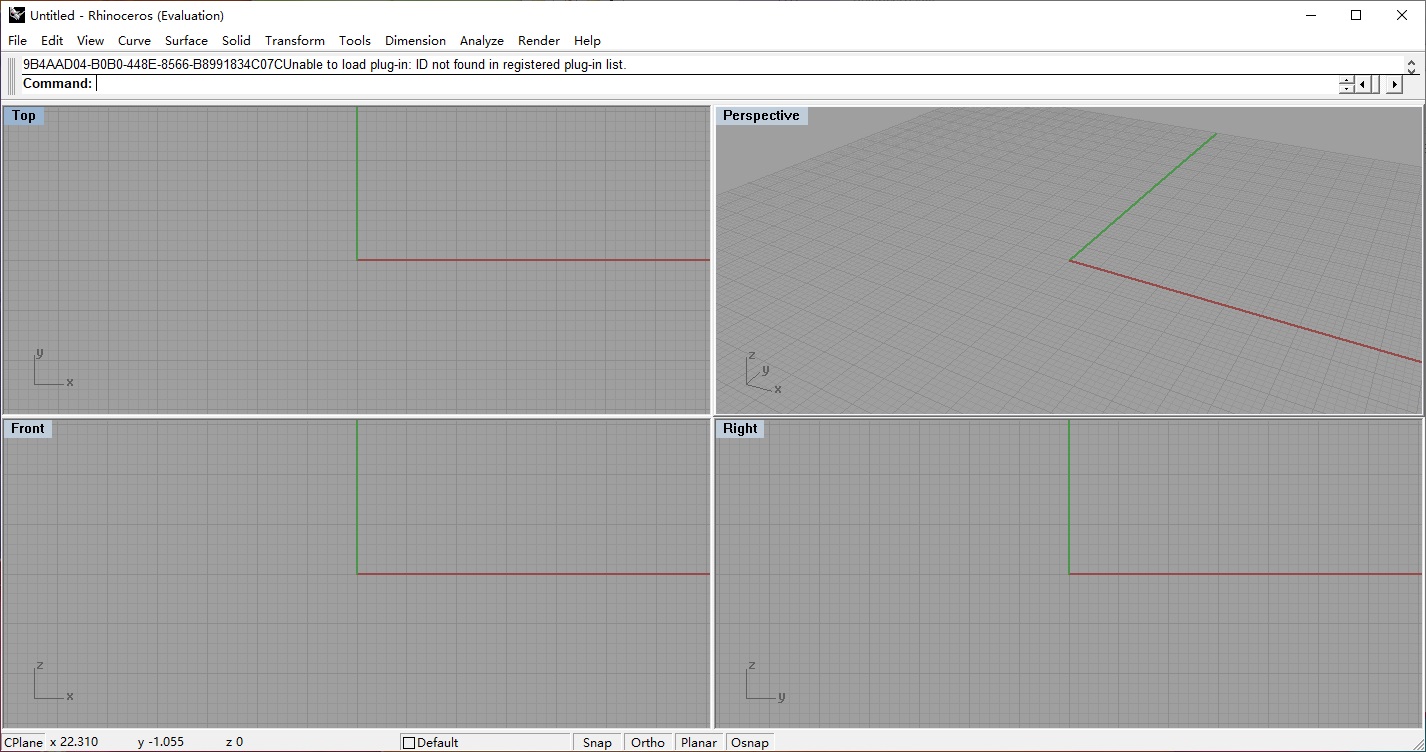Viewport: 1426px width, 752px height.
Task: Click the command line up stepper arrow
Action: [x=1346, y=80]
